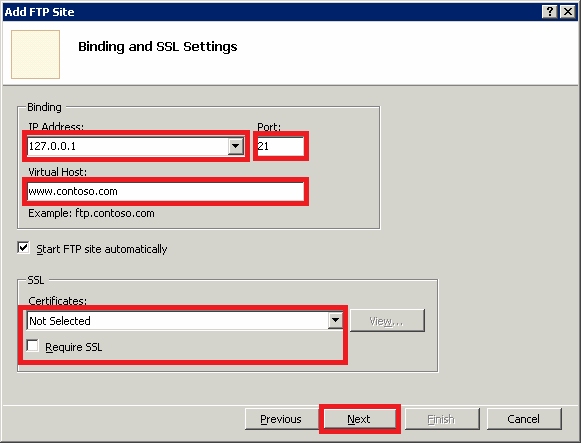Click the Virtual Host www.contoso.com field
The width and height of the screenshot is (581, 443).
tap(166, 191)
